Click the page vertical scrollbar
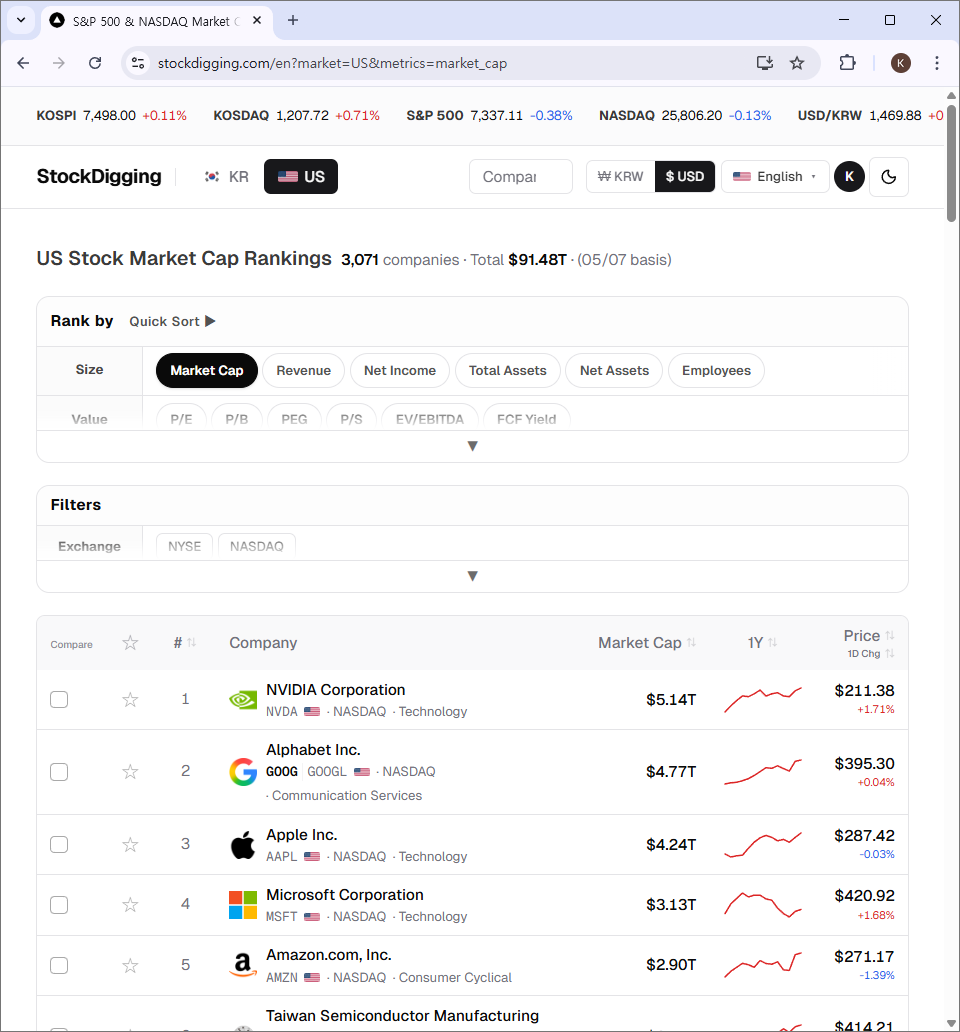 pyautogui.click(x=951, y=165)
